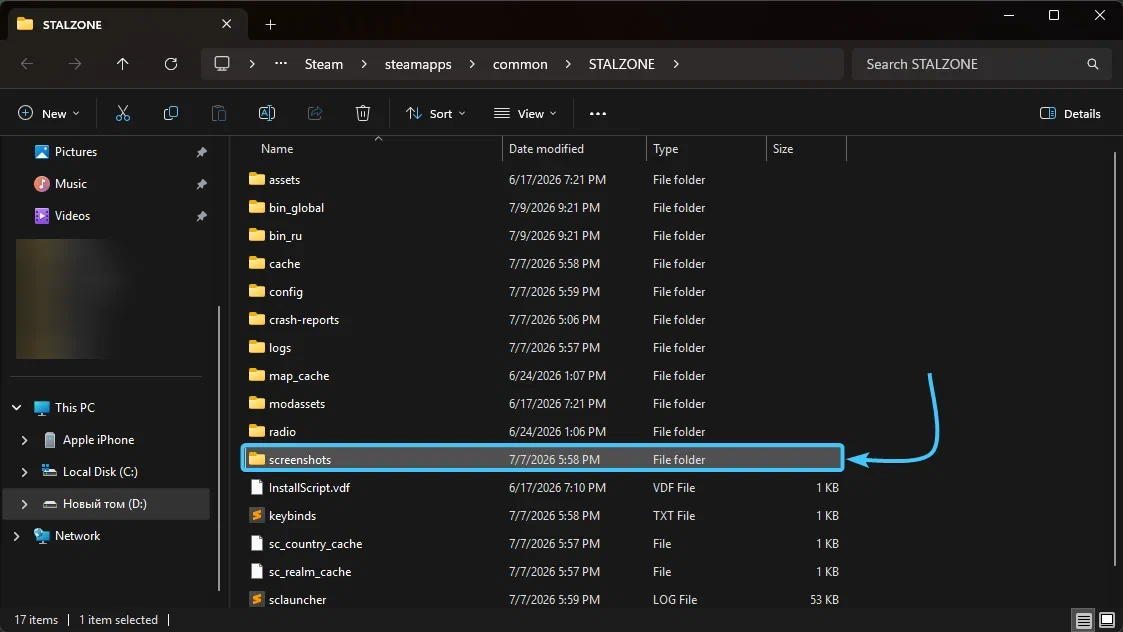Click the Cut scissors icon
The width and height of the screenshot is (1123, 632).
click(122, 113)
